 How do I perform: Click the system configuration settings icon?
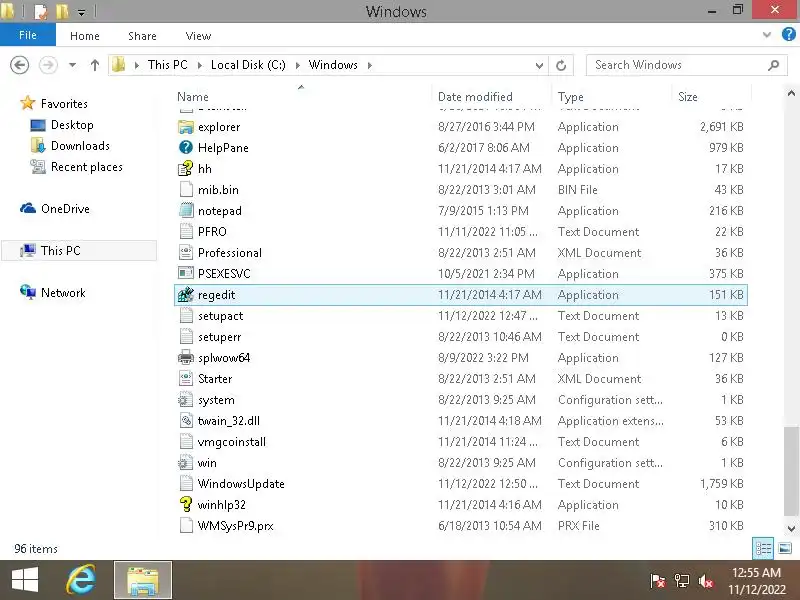186,400
